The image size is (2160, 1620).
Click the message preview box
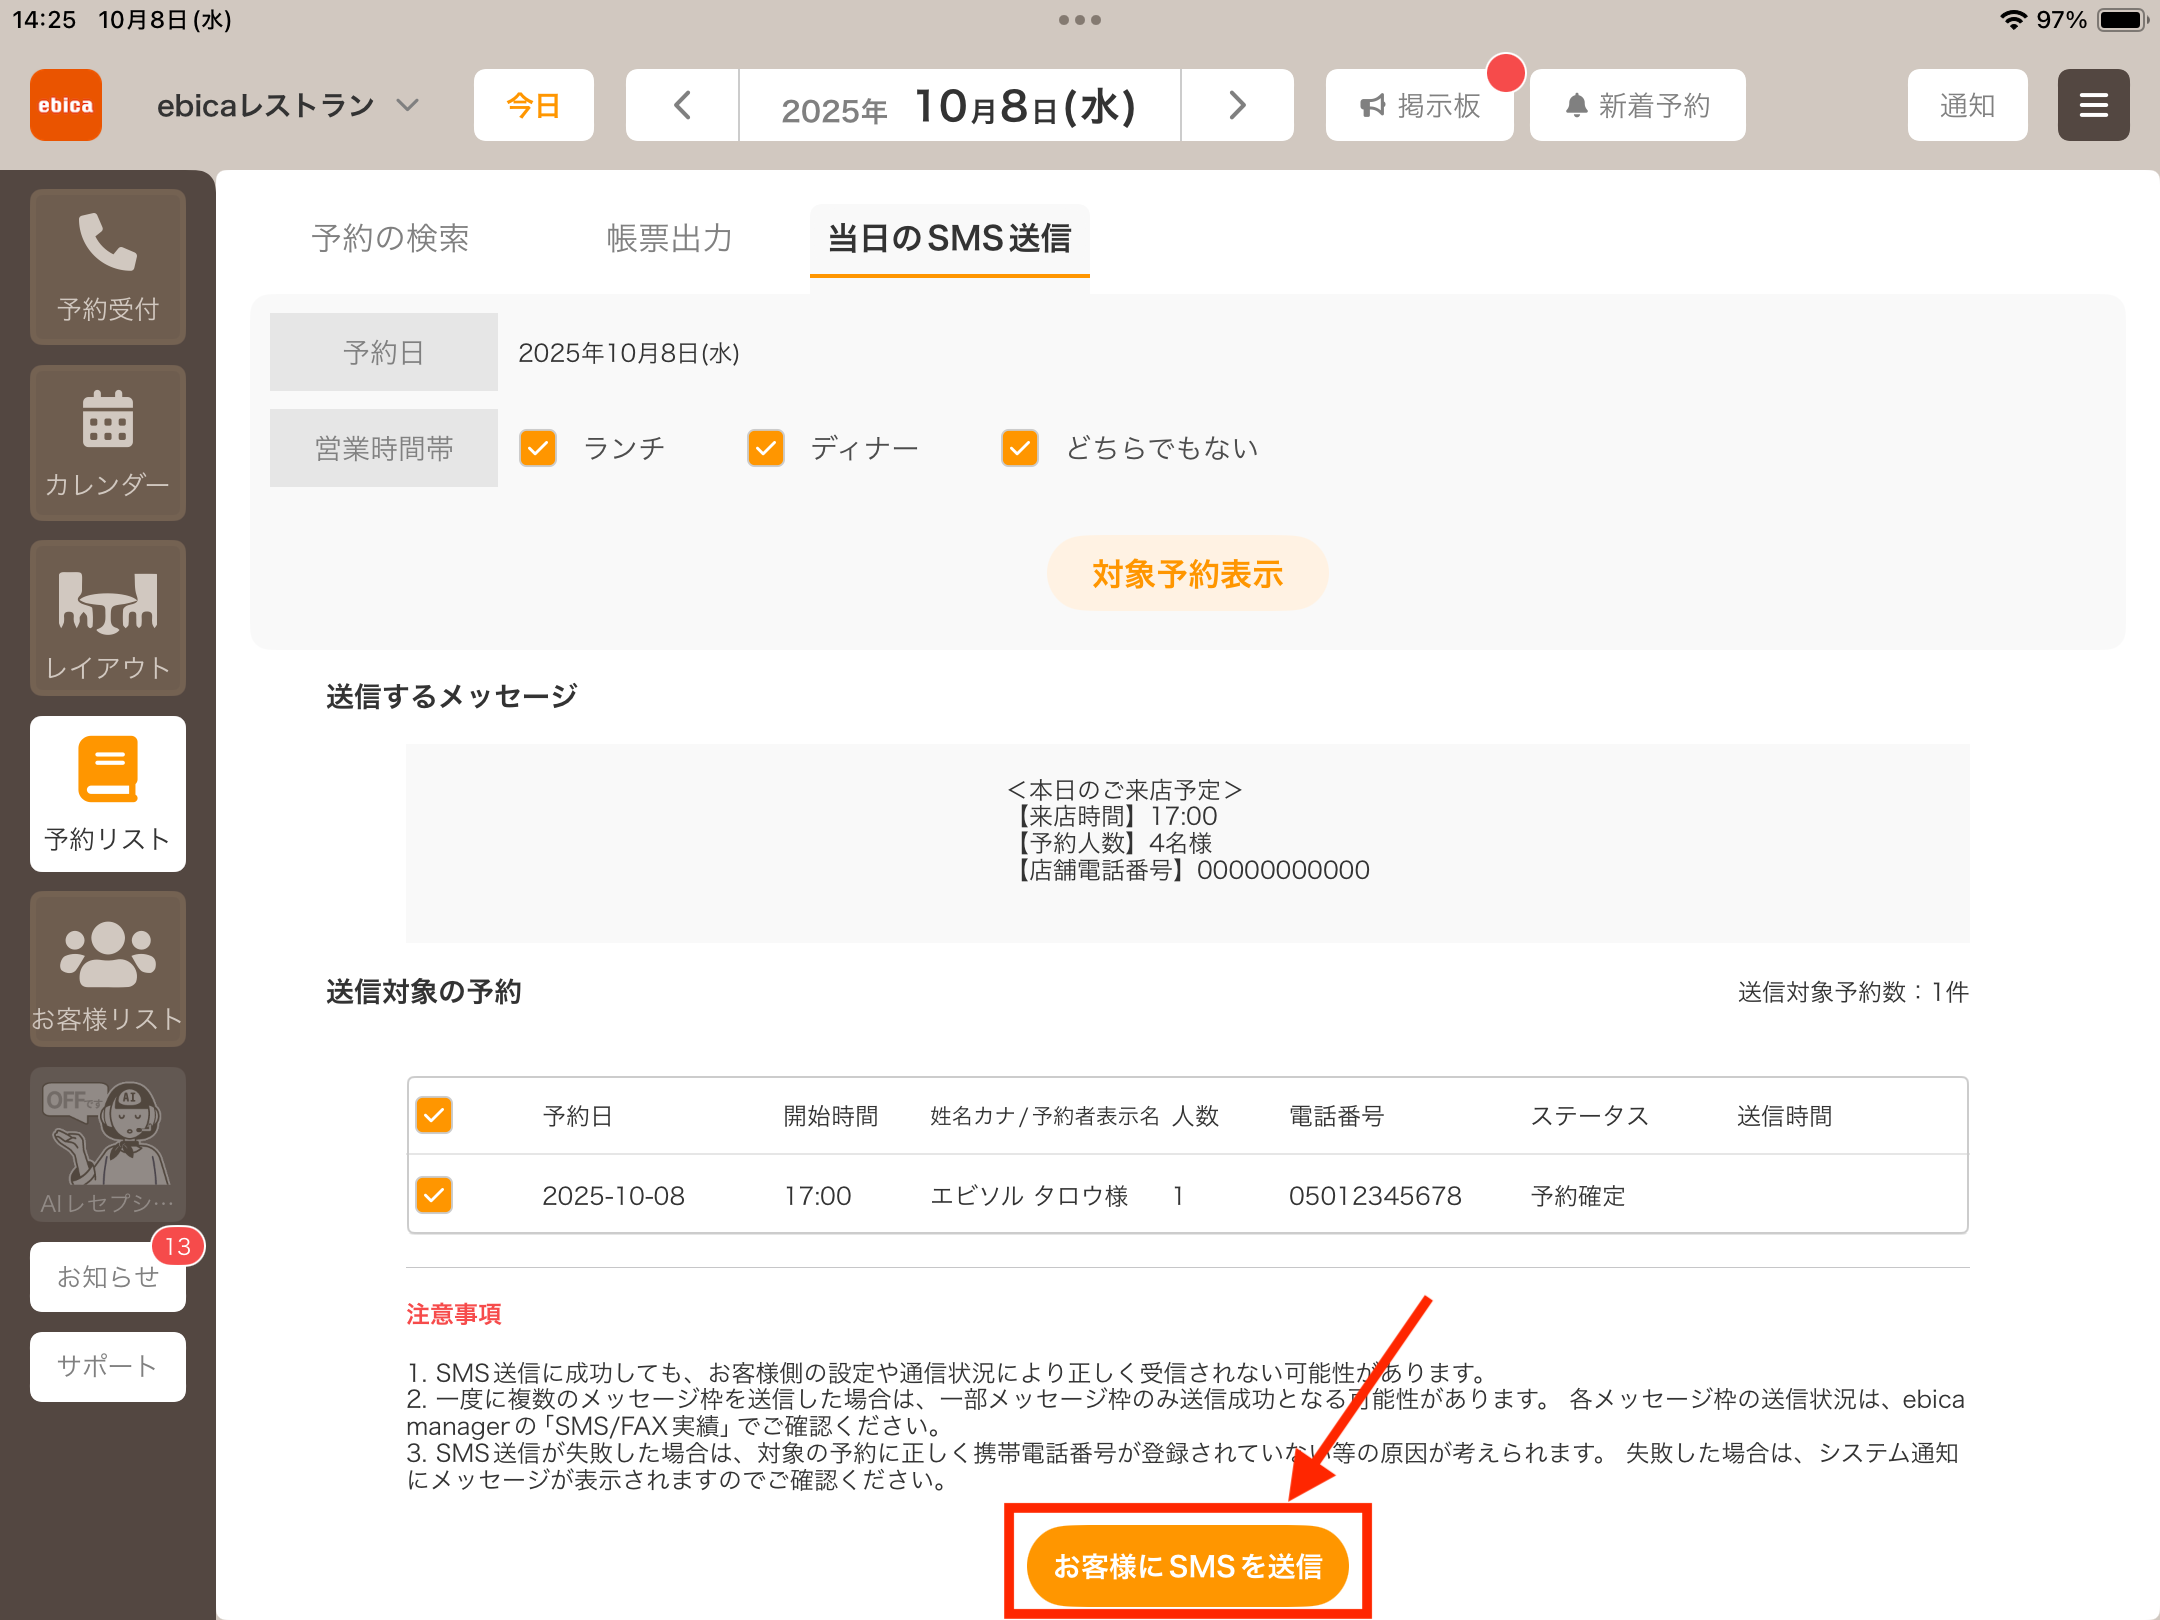click(x=1188, y=843)
